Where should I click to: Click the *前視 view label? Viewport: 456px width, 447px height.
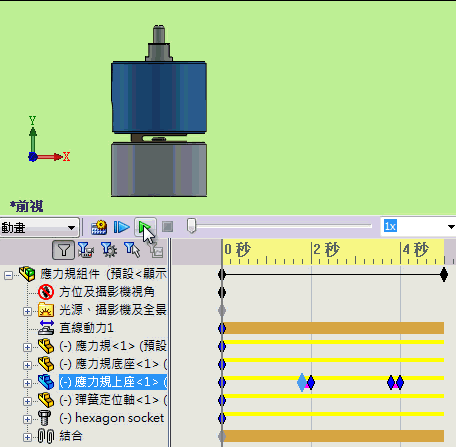26,206
